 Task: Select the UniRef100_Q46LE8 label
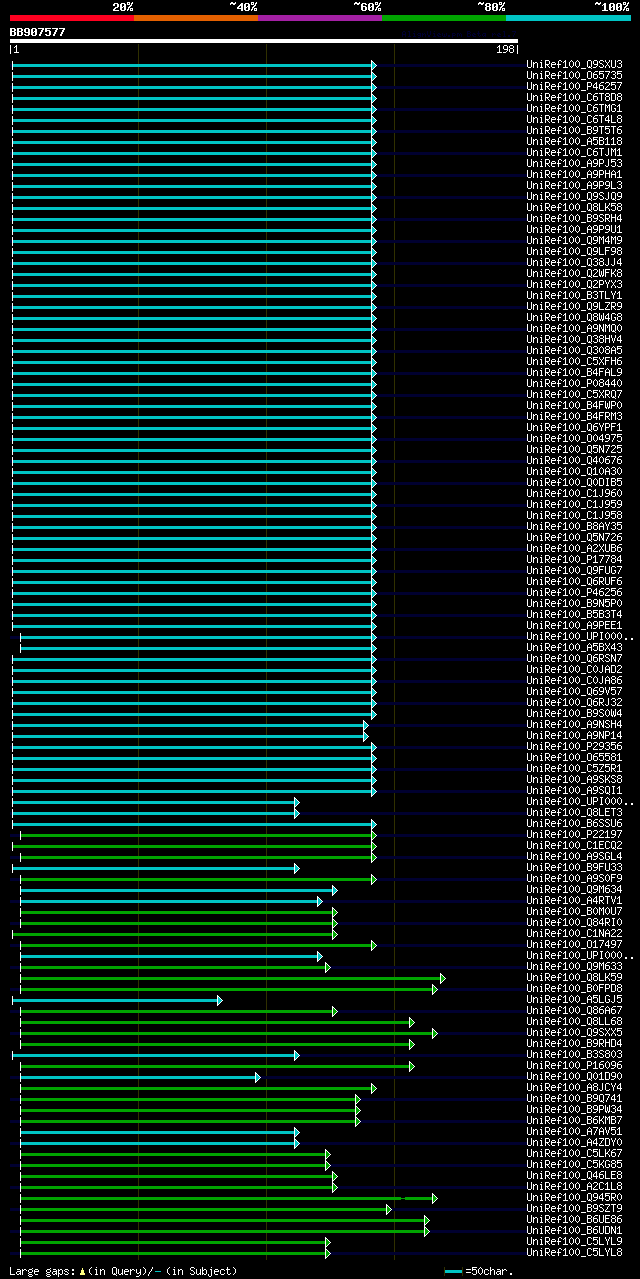[574, 1175]
